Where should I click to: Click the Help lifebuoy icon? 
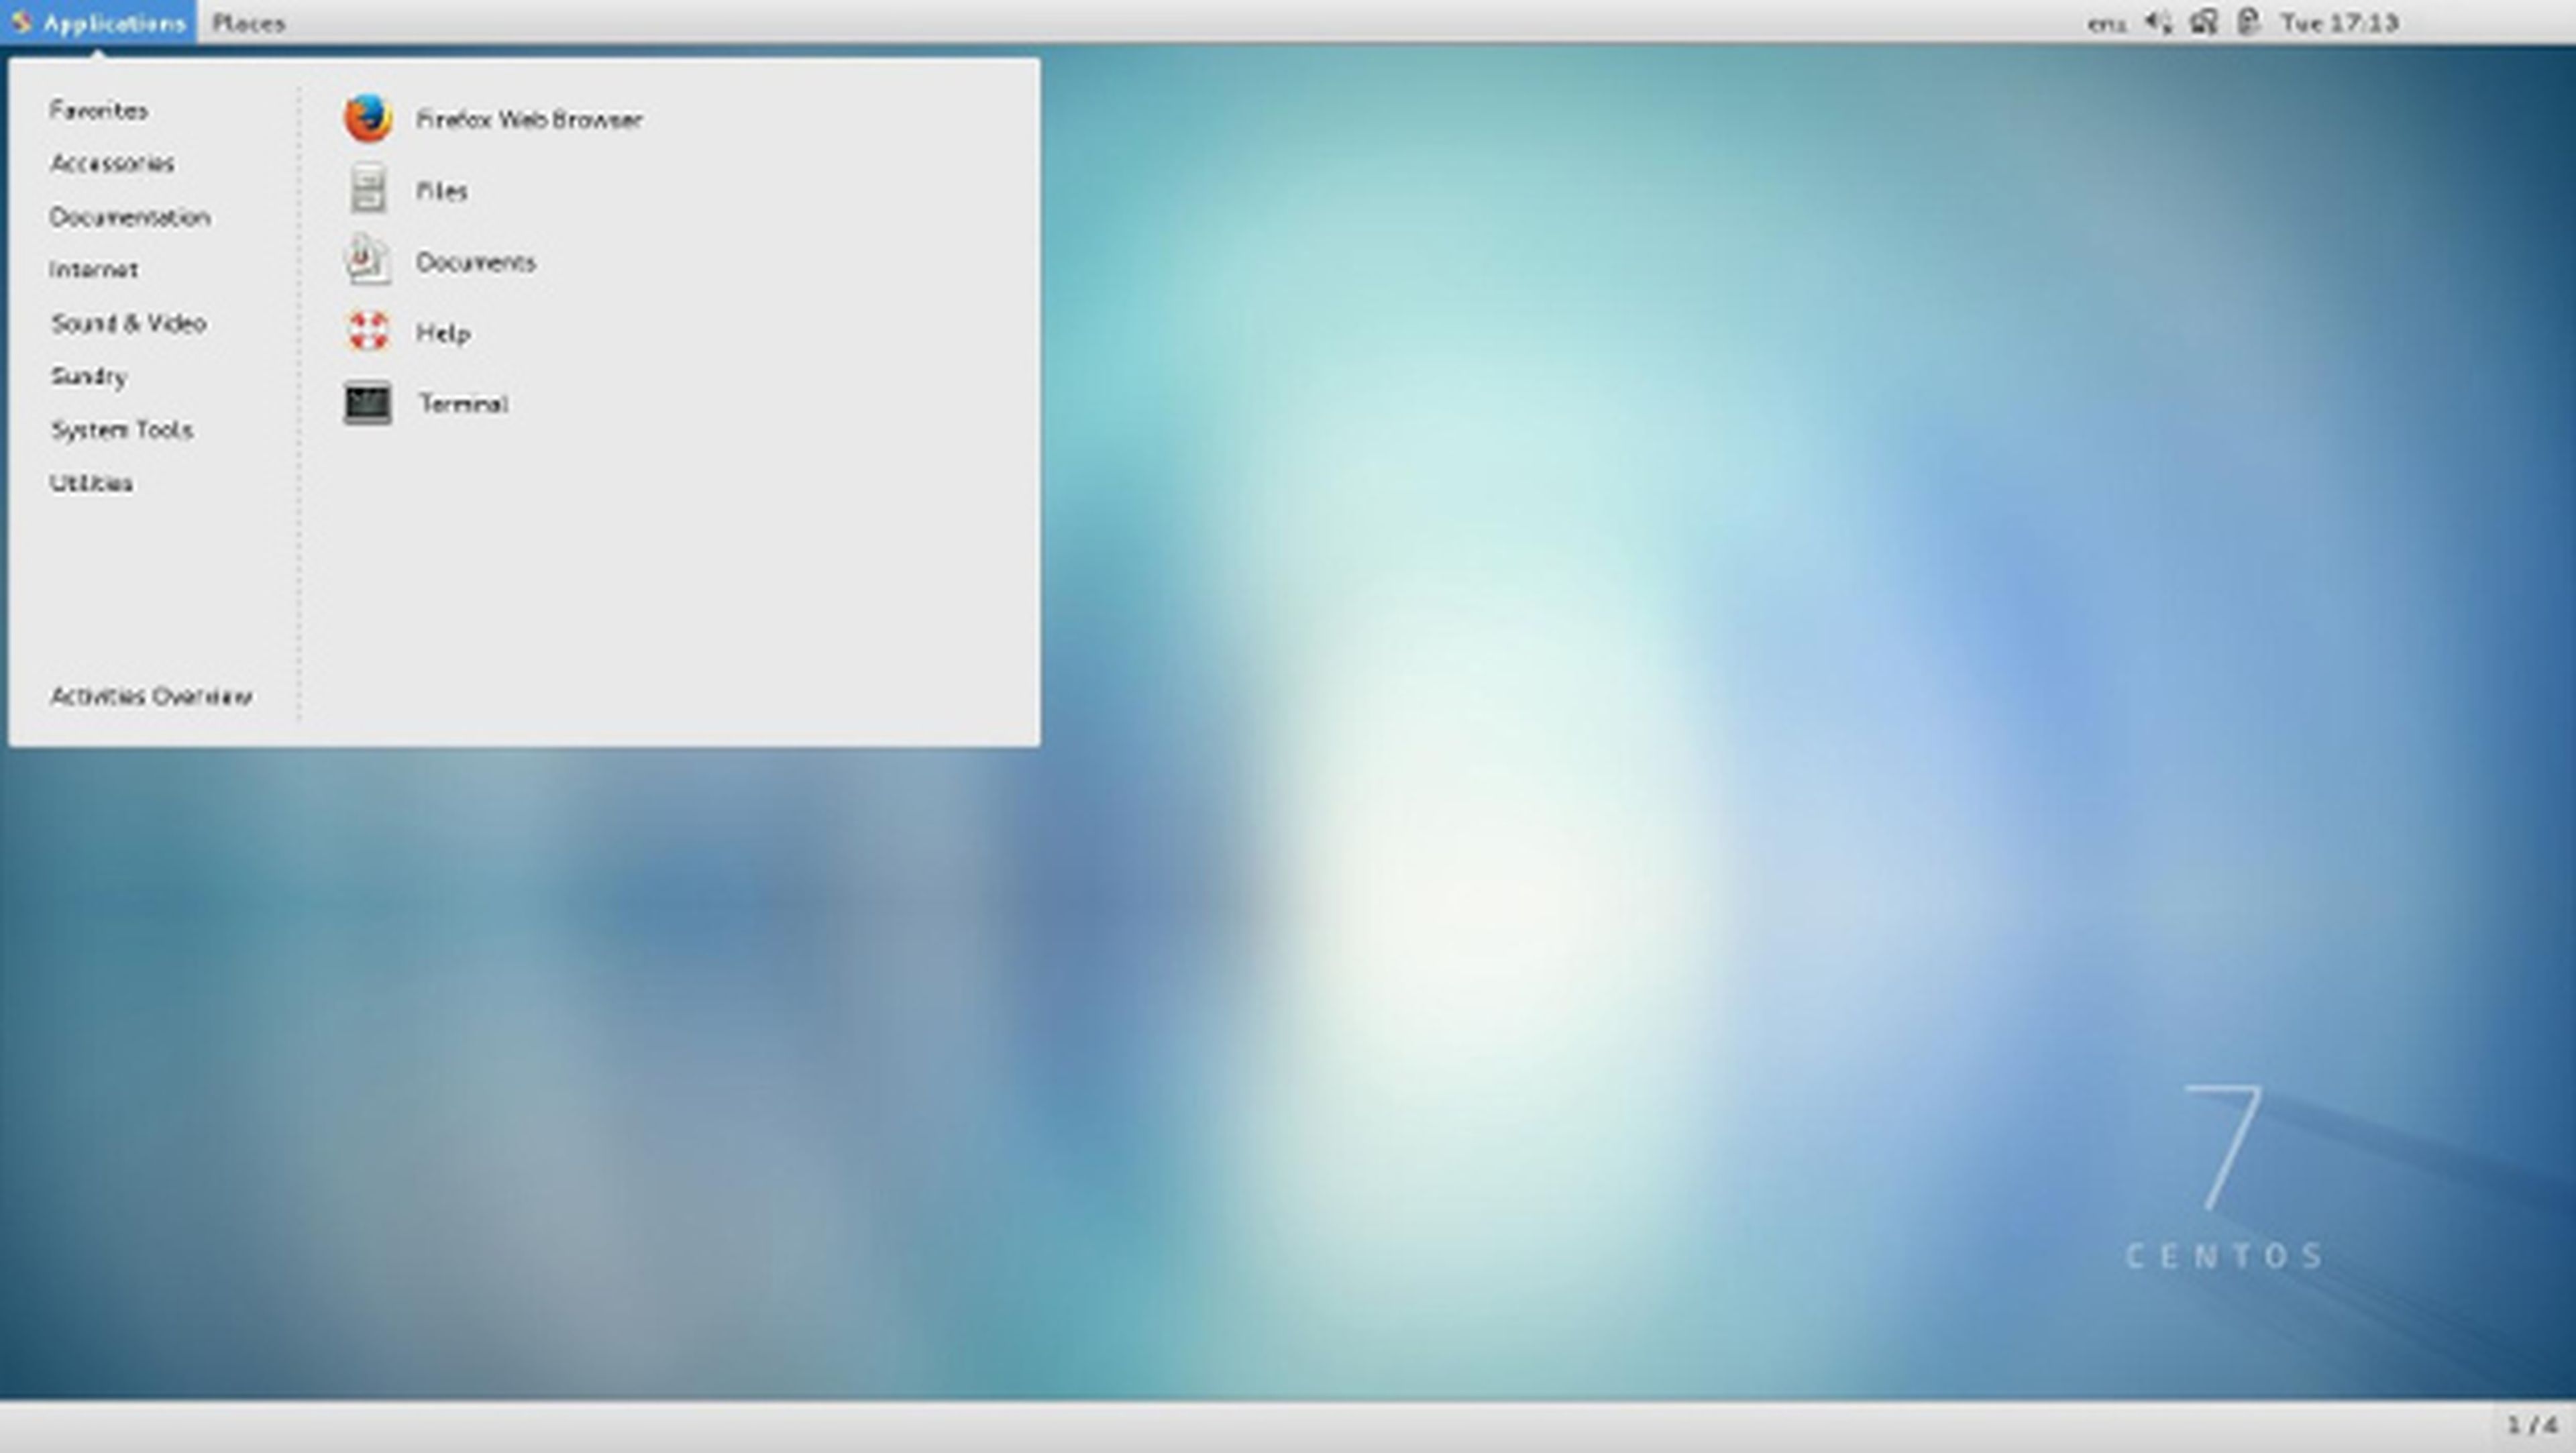367,332
